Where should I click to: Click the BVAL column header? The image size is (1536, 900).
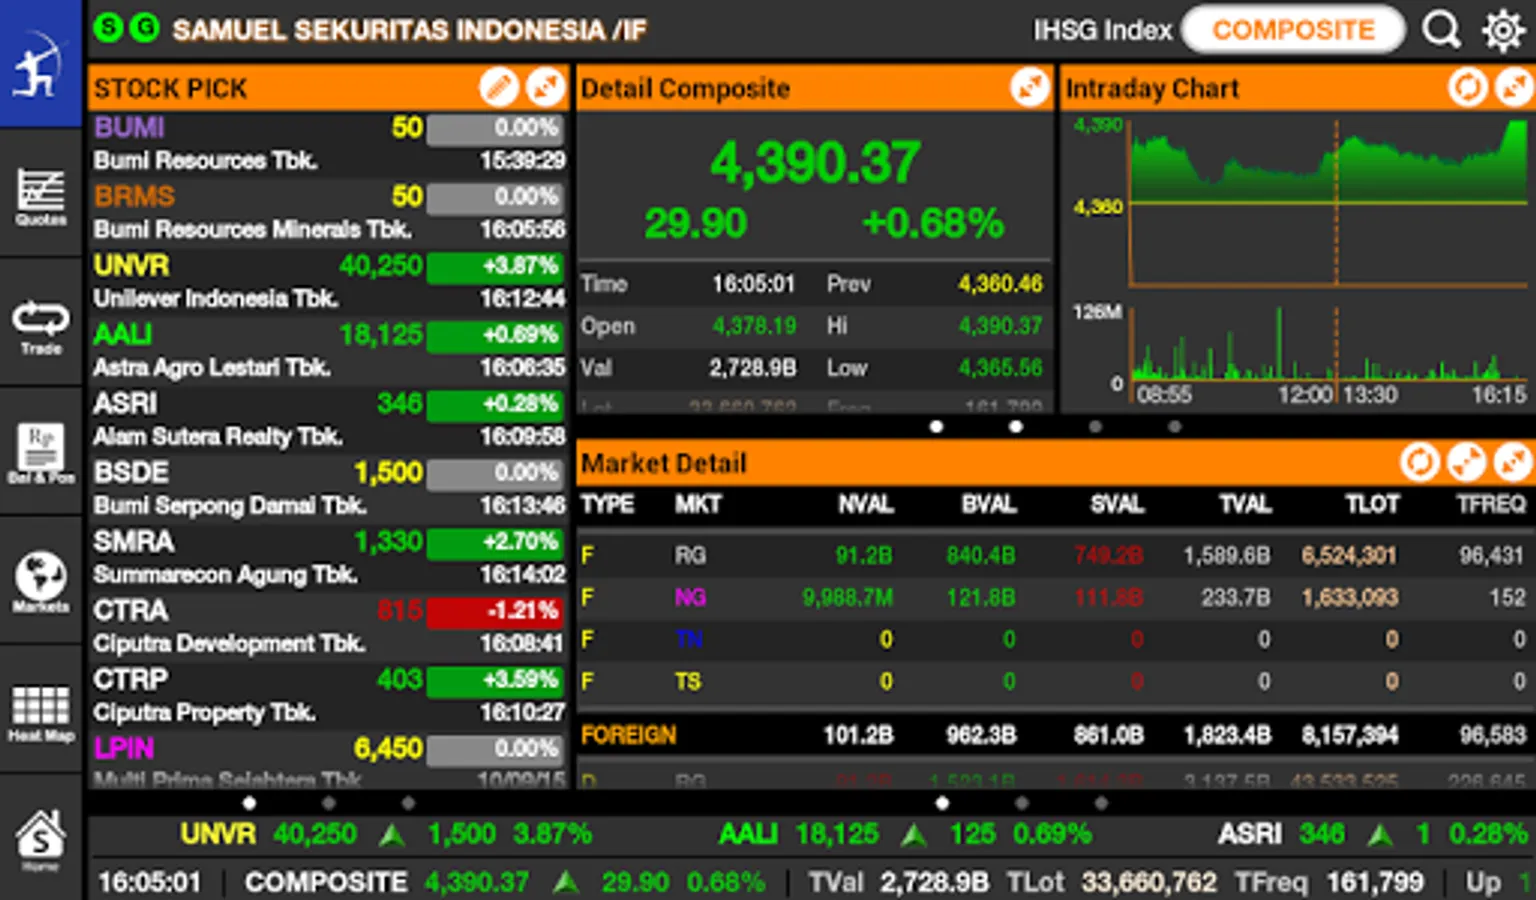[988, 505]
